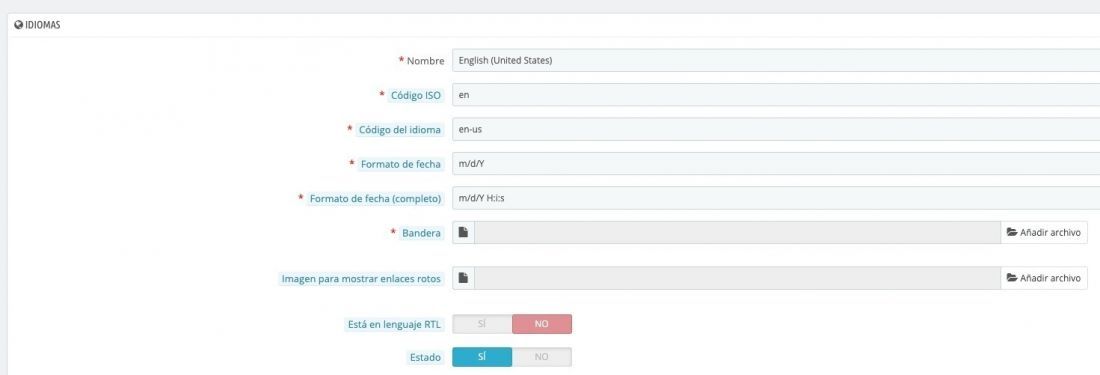Enable Estado with SÍ
This screenshot has height=375, width=1100.
pos(482,357)
